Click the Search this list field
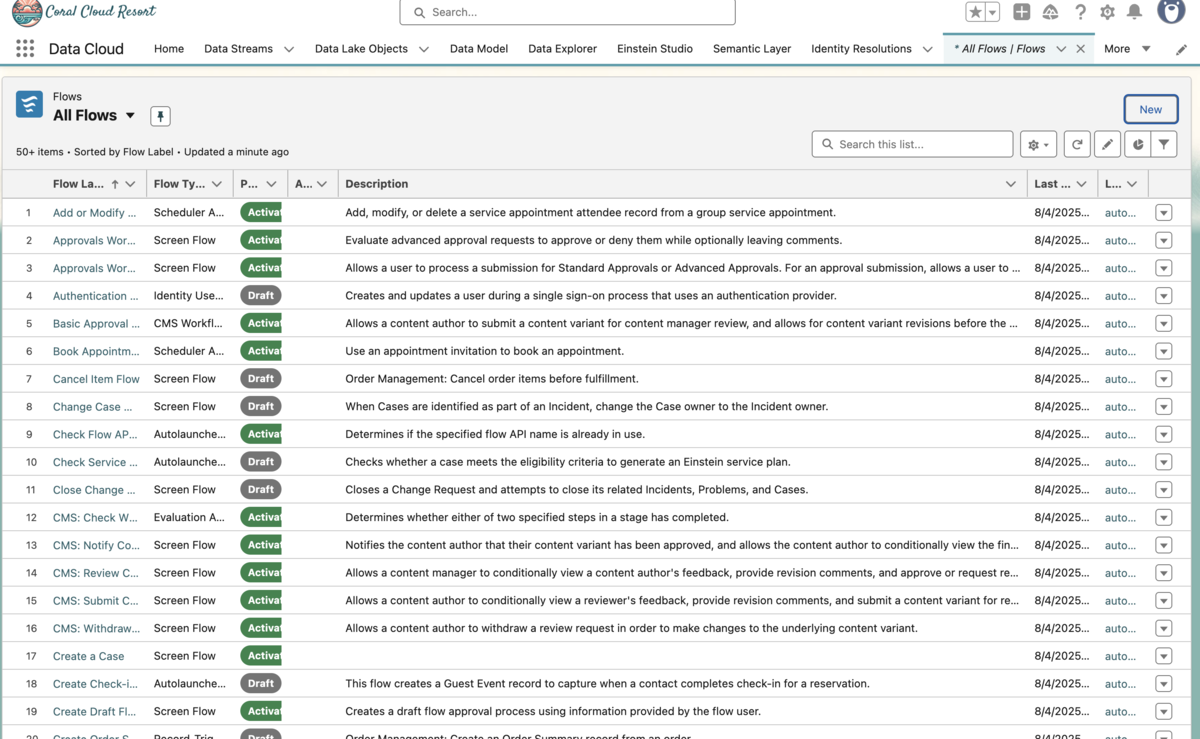 click(x=912, y=145)
